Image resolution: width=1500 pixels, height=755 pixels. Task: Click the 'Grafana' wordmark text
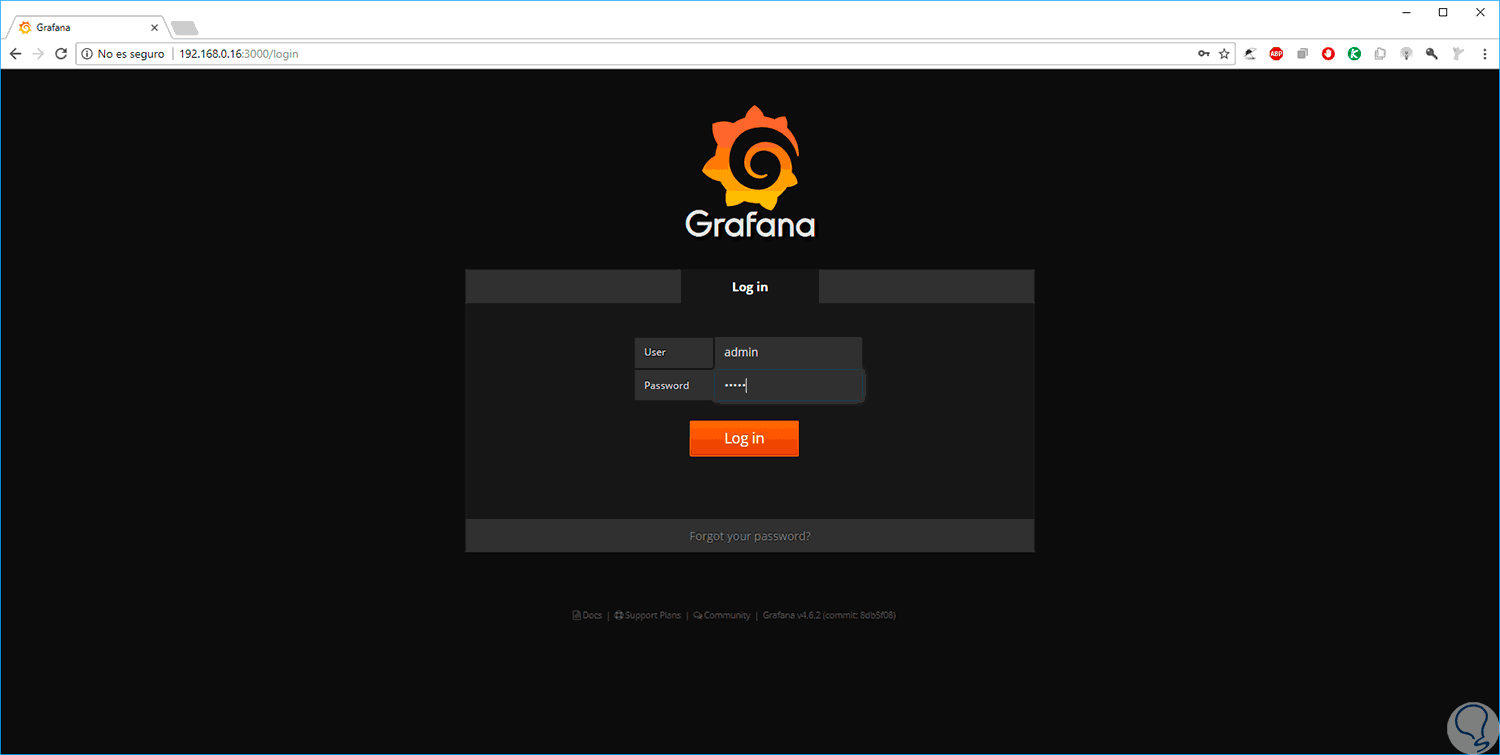tap(750, 223)
